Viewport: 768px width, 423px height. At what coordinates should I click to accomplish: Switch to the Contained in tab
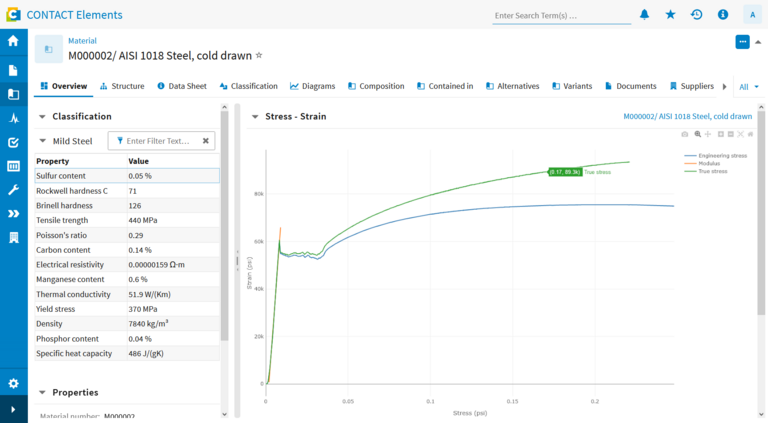pos(445,86)
